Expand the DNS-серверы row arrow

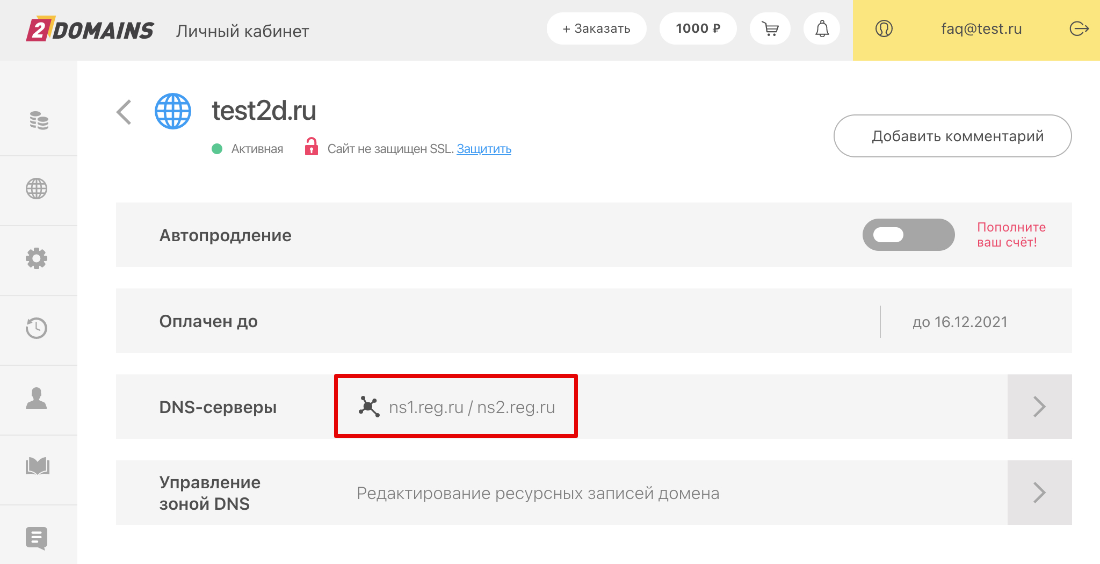[1039, 407]
